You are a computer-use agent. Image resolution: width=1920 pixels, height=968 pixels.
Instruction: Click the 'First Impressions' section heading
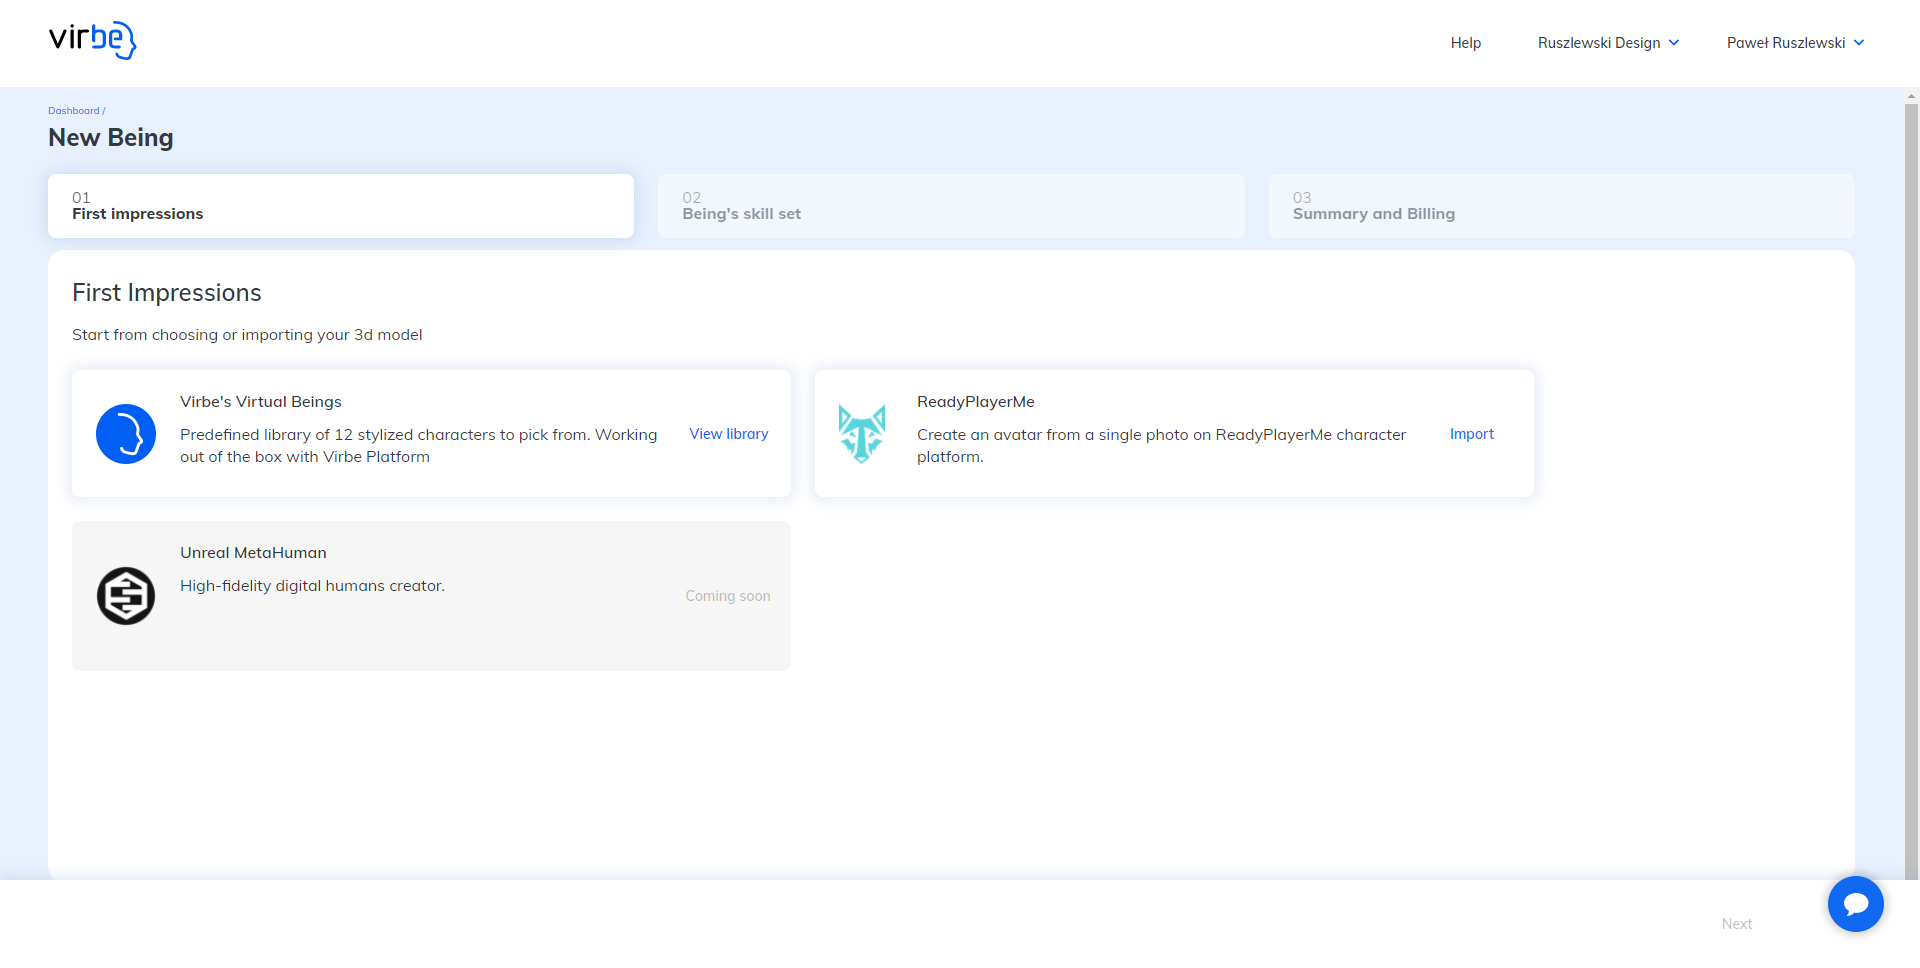click(167, 293)
